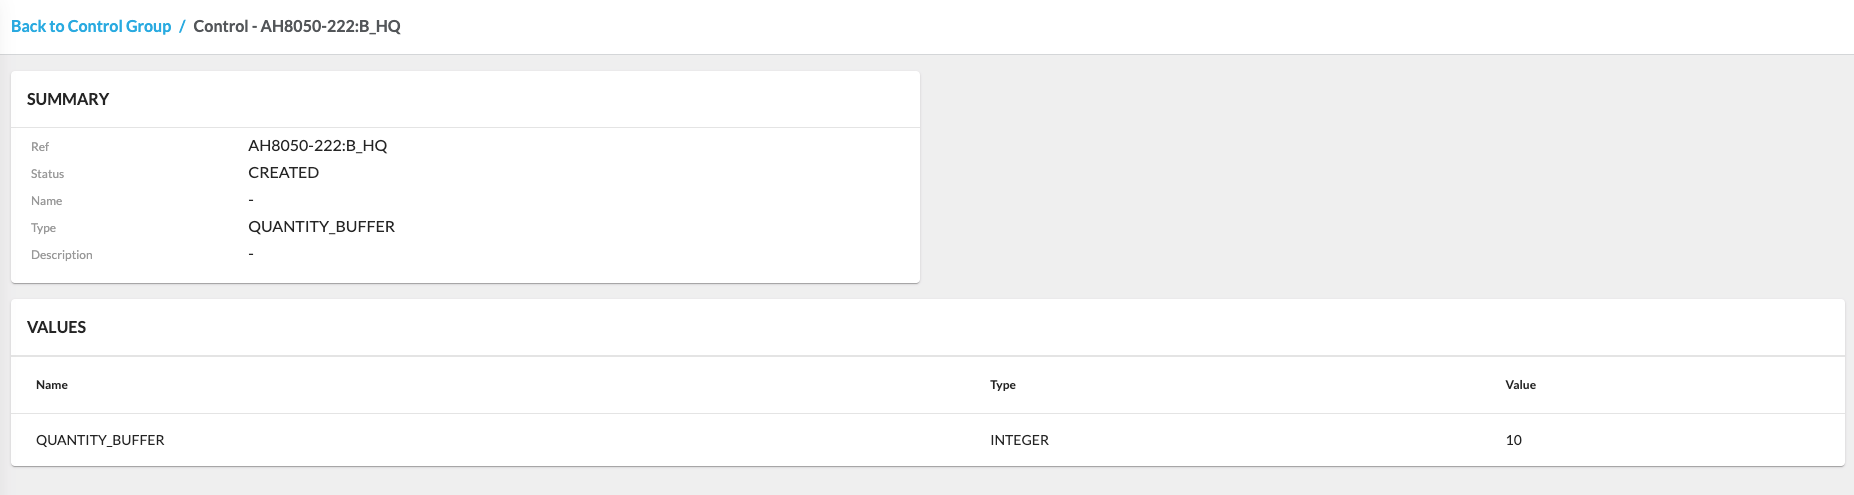
Task: Click the Name field label in summary
Action: coord(46,201)
